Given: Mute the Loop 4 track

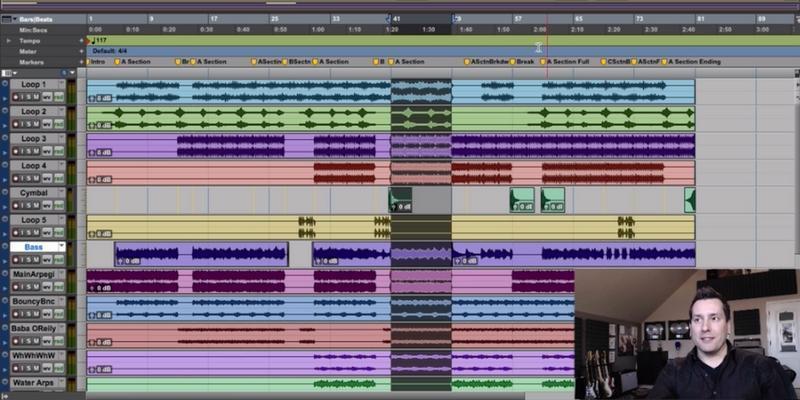Looking at the screenshot, I should [36, 178].
